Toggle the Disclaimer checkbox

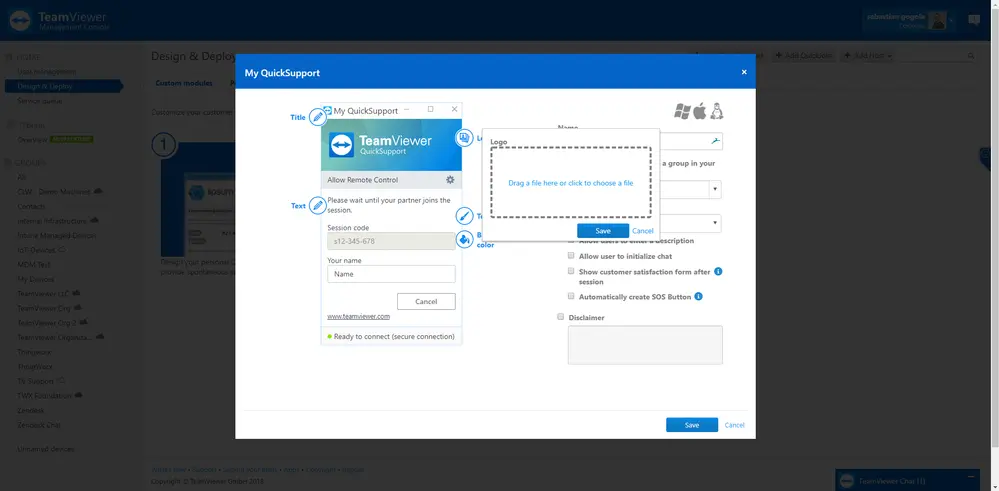click(561, 317)
